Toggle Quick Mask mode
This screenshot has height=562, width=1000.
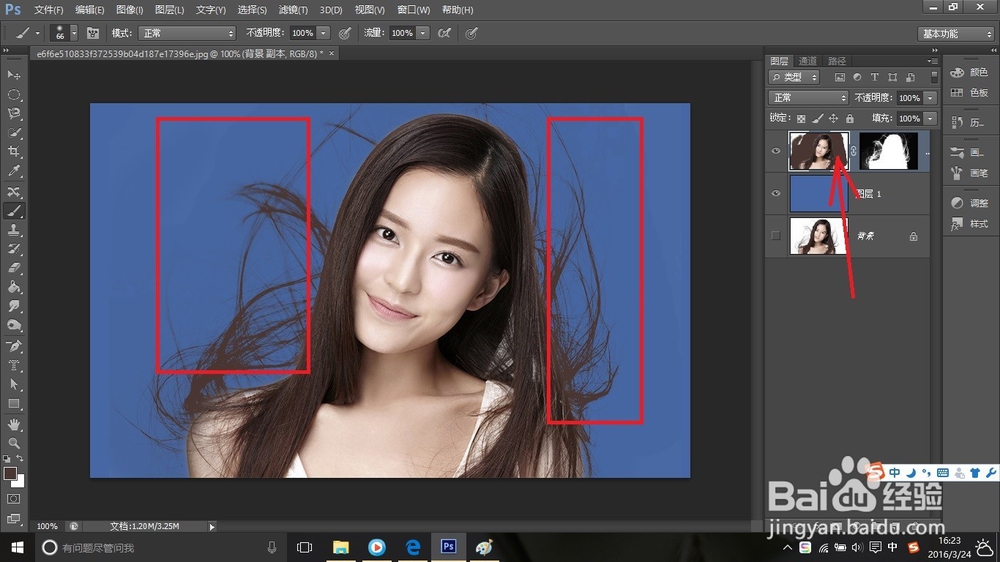pos(14,499)
